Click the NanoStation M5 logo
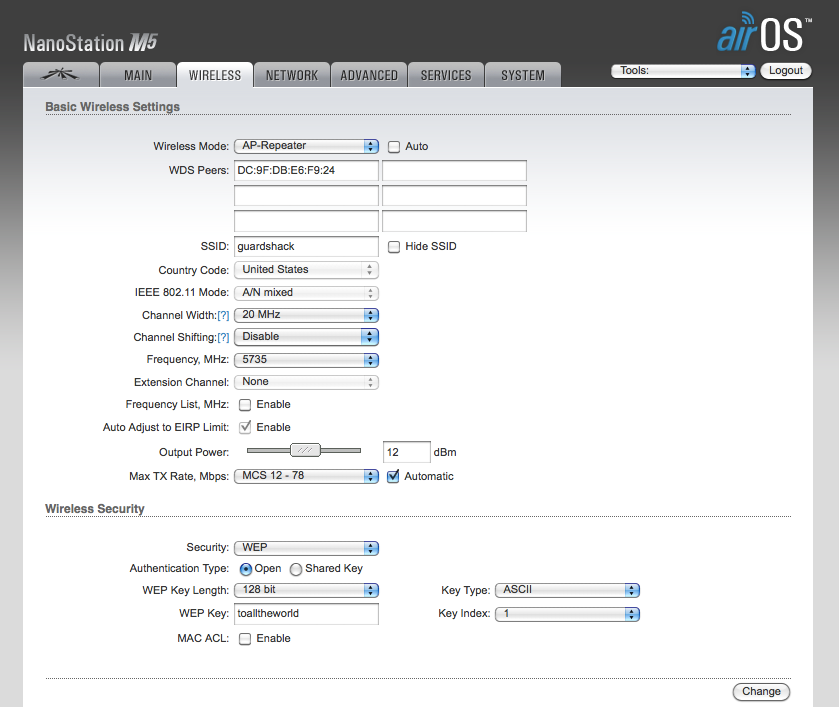The height and width of the screenshot is (707, 839). coord(90,42)
